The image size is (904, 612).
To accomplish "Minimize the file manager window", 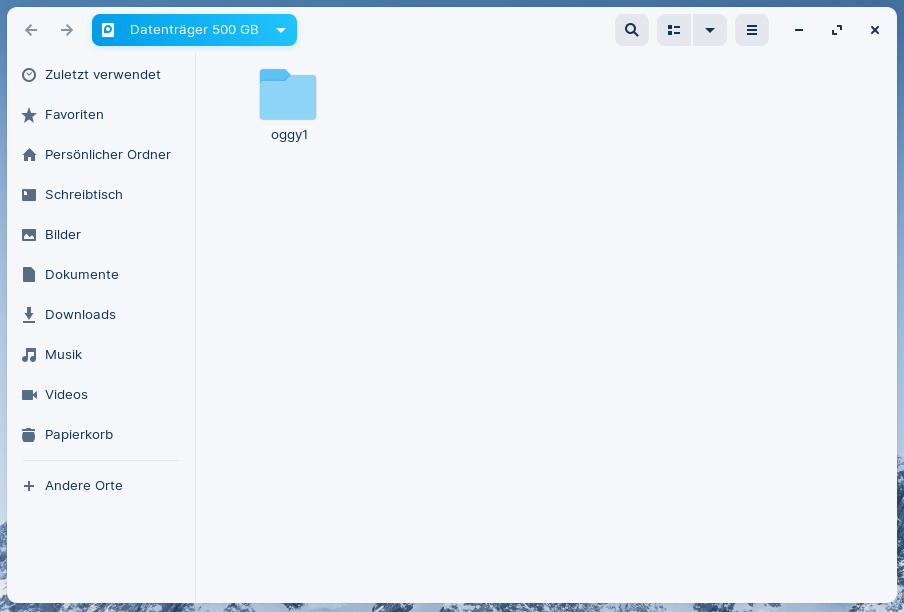I will [x=798, y=30].
